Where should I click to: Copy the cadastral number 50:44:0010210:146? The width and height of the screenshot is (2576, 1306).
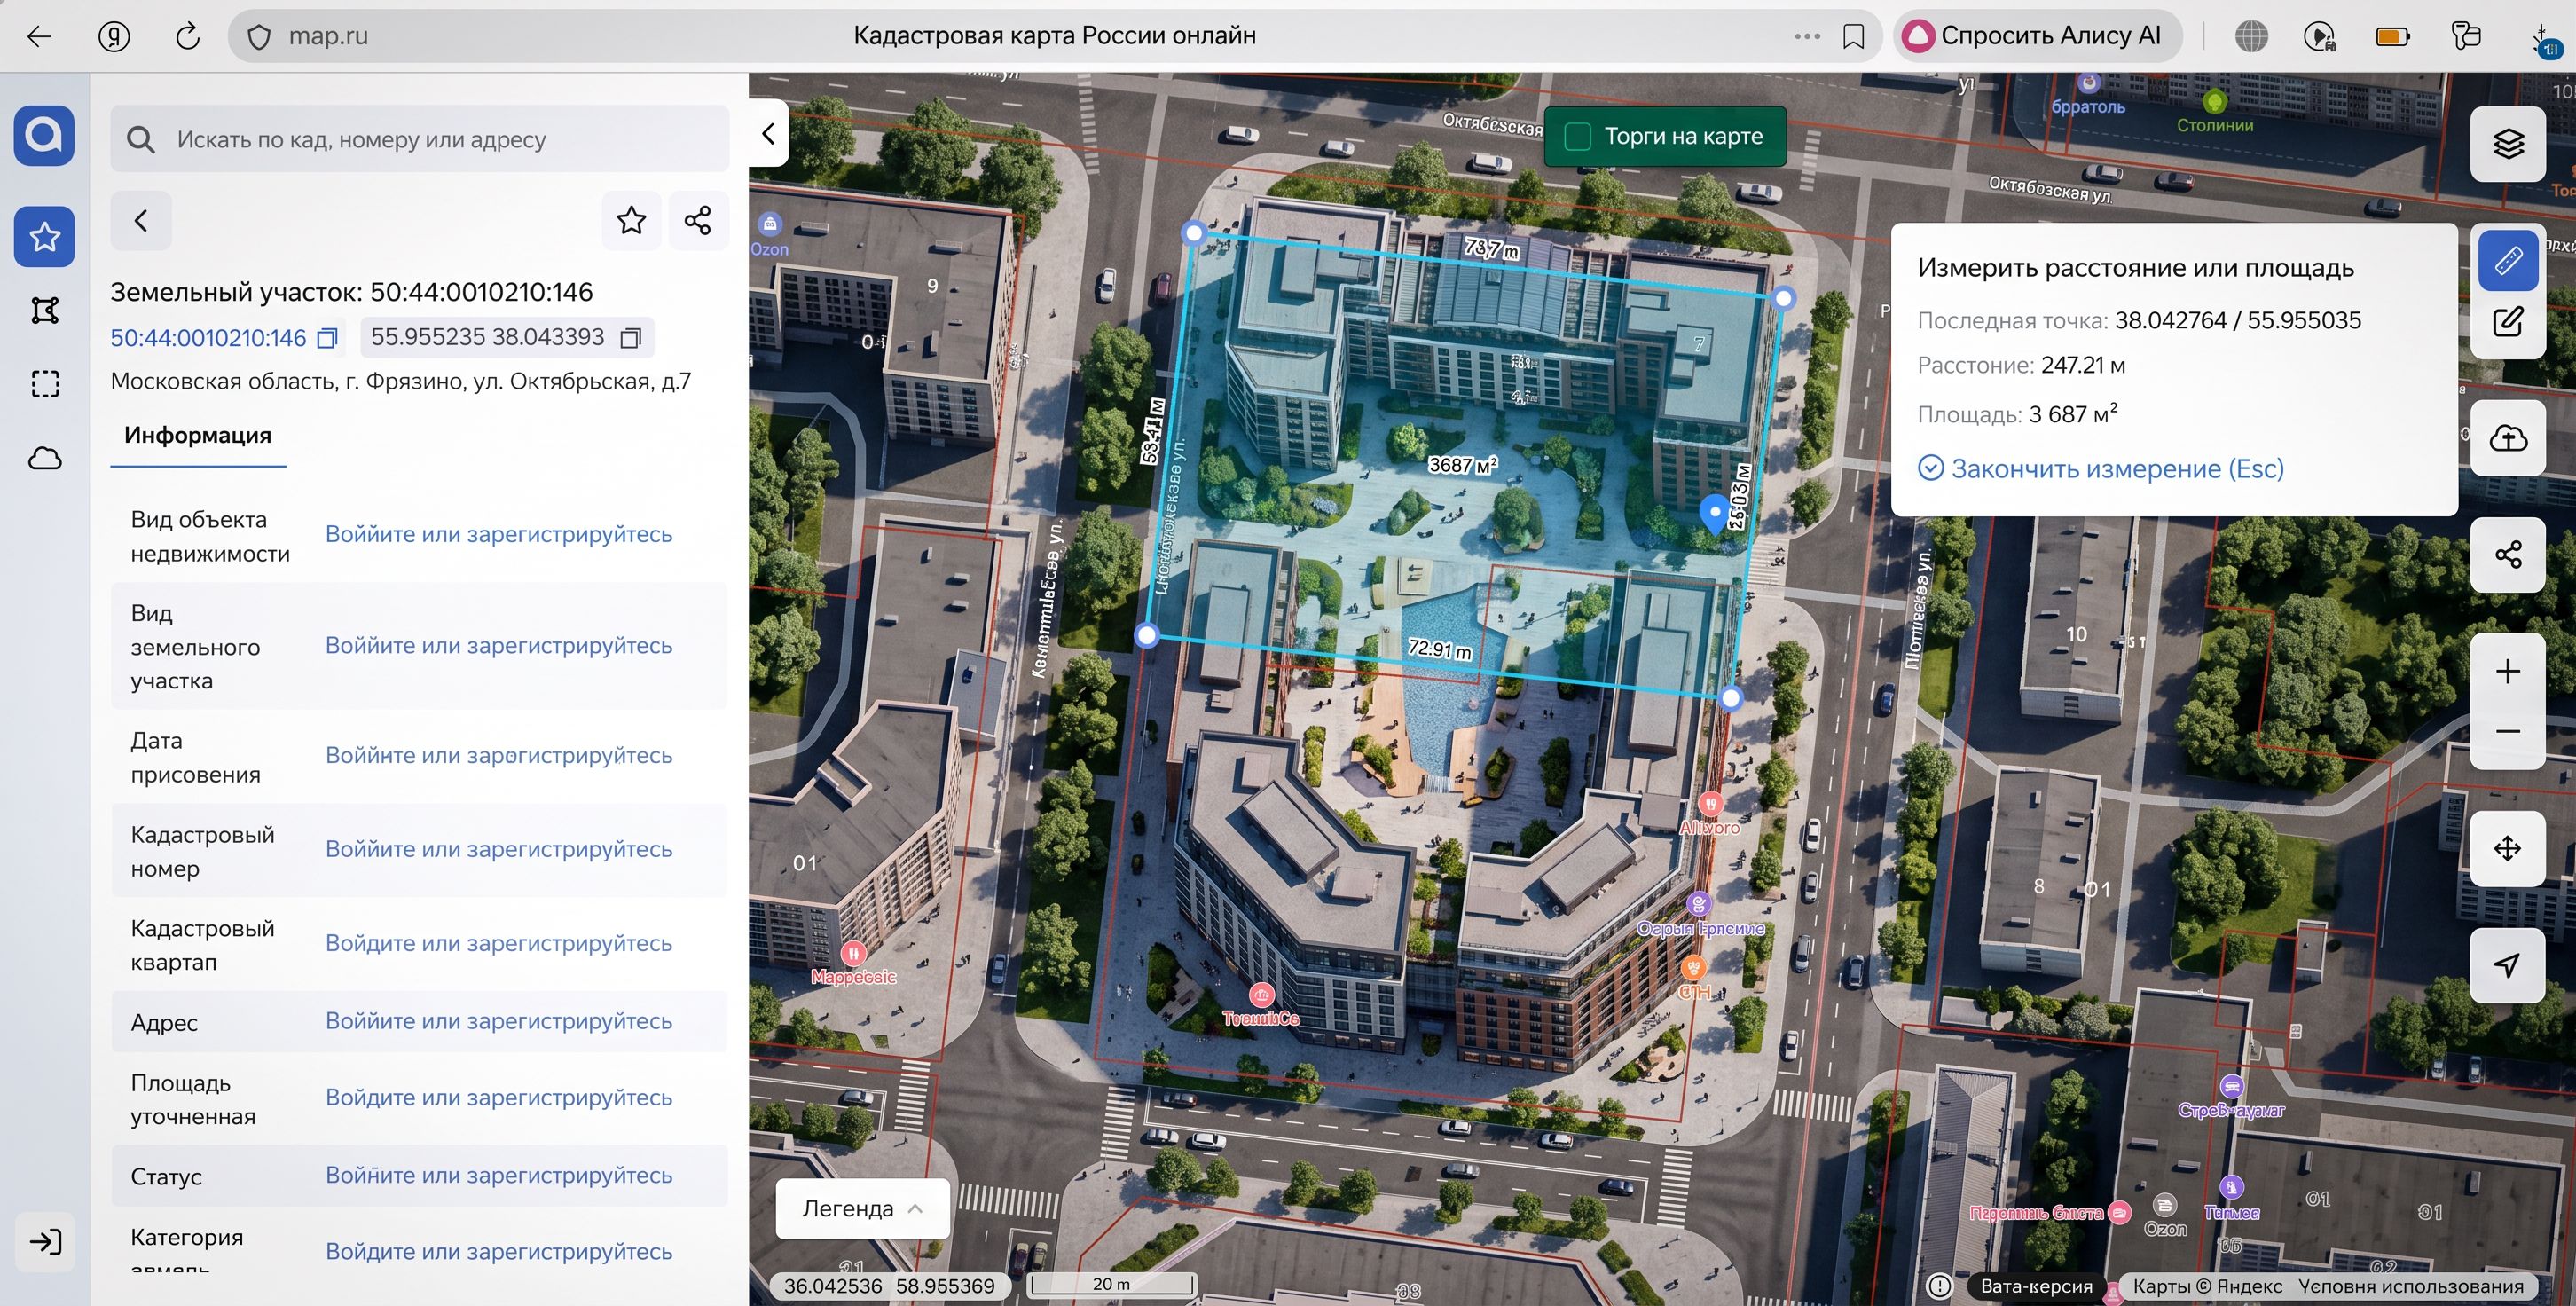[x=327, y=338]
